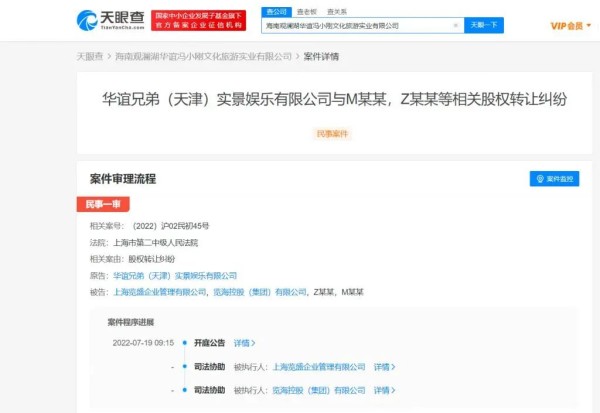This screenshot has height=413, width=600.
Task: Select the 查老板 search tab
Action: point(306,11)
